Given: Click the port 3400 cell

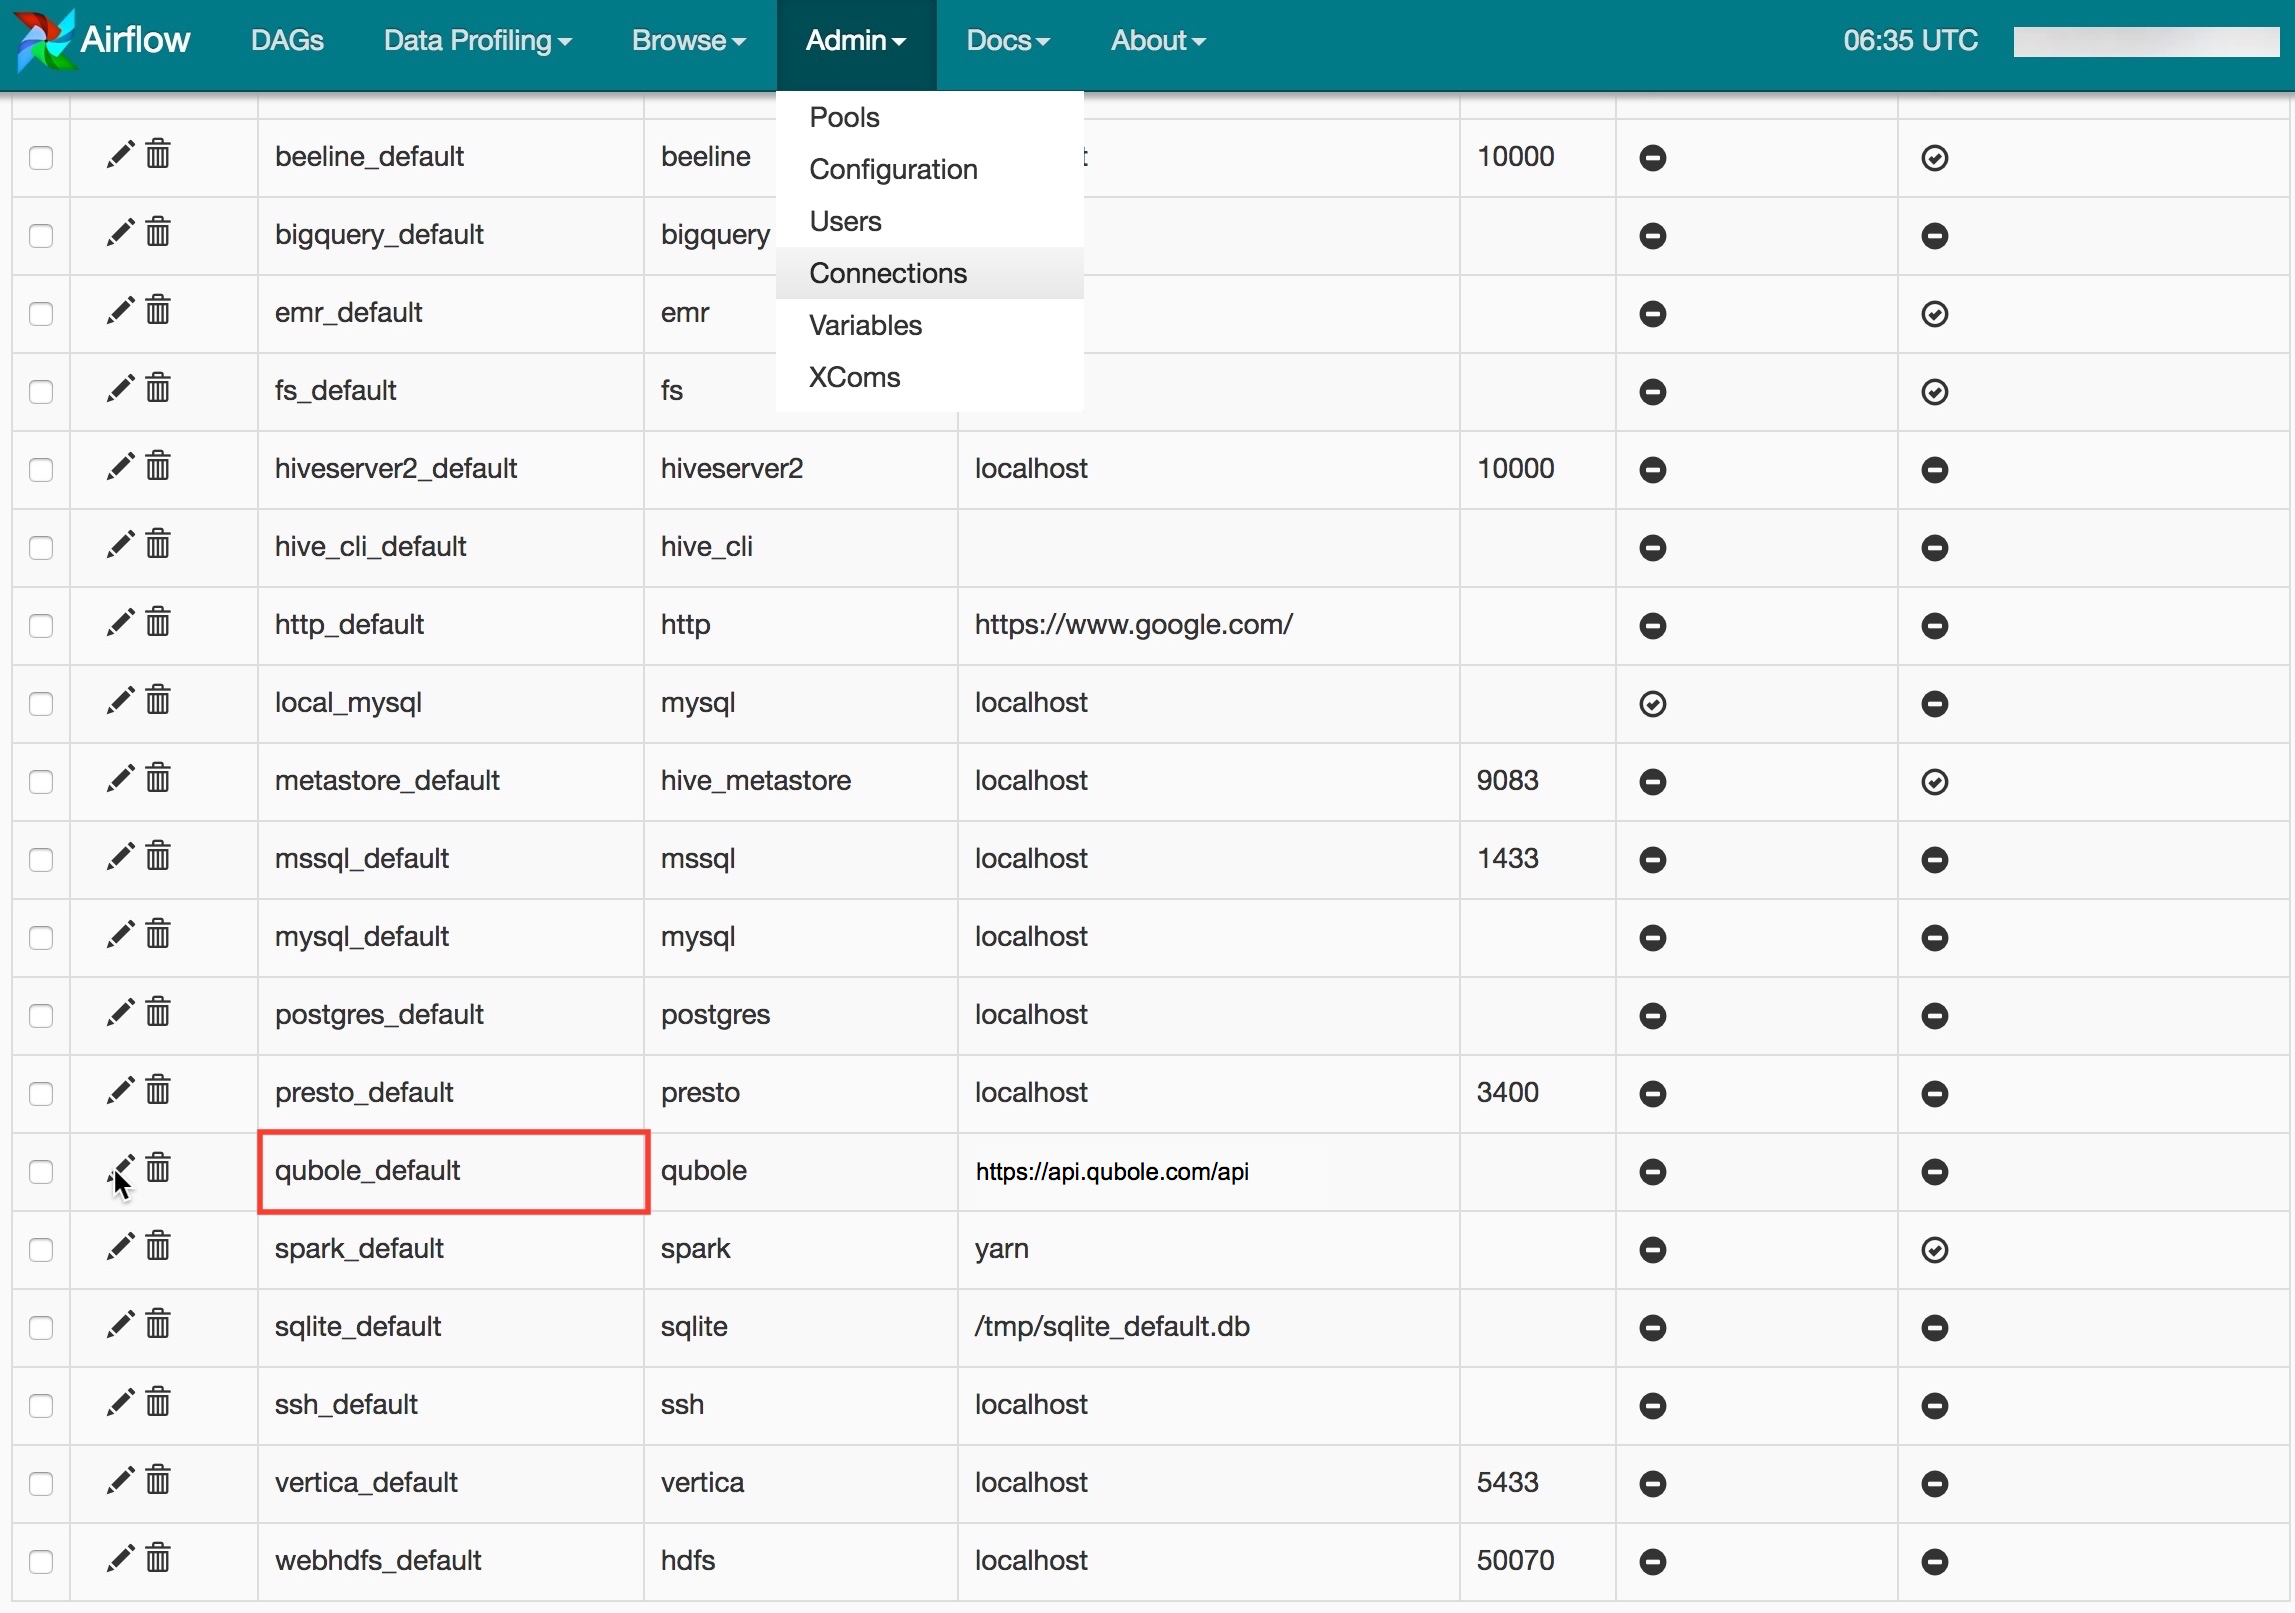Looking at the screenshot, I should pos(1537,1093).
